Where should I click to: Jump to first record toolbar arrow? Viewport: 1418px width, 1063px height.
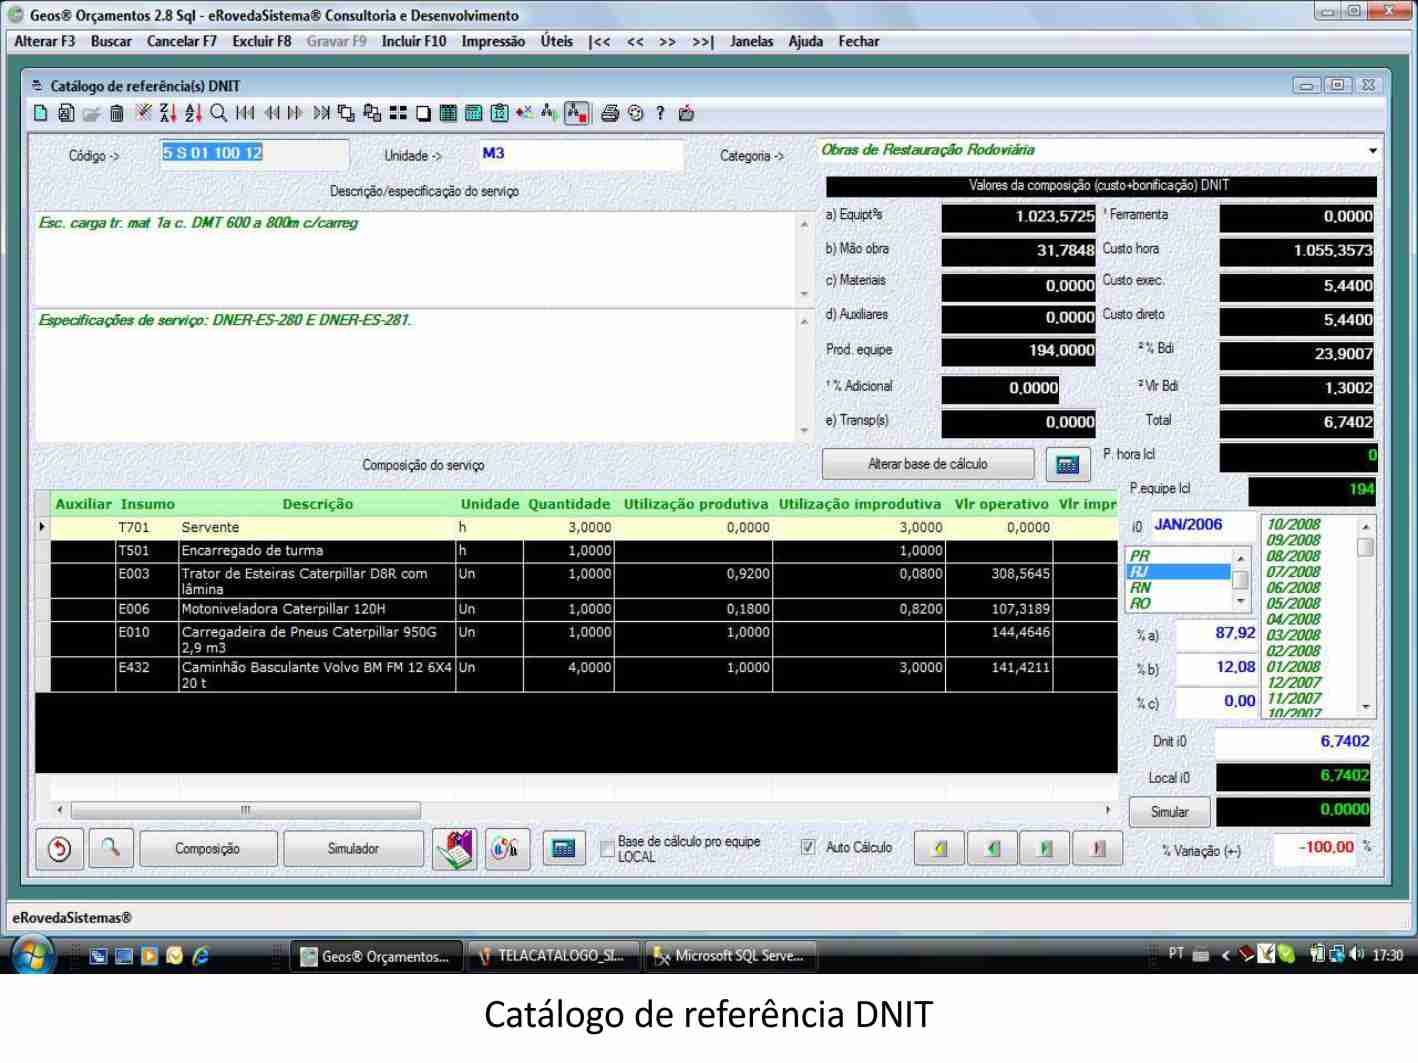[x=244, y=113]
